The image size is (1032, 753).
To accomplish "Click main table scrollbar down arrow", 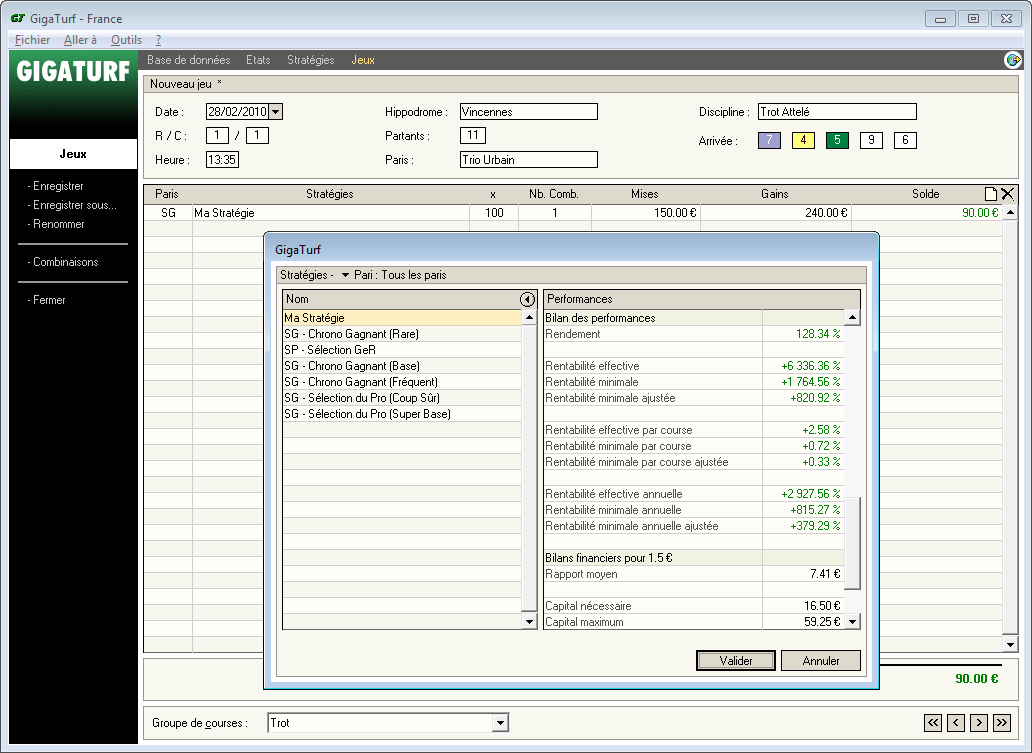I will pyautogui.click(x=1010, y=644).
